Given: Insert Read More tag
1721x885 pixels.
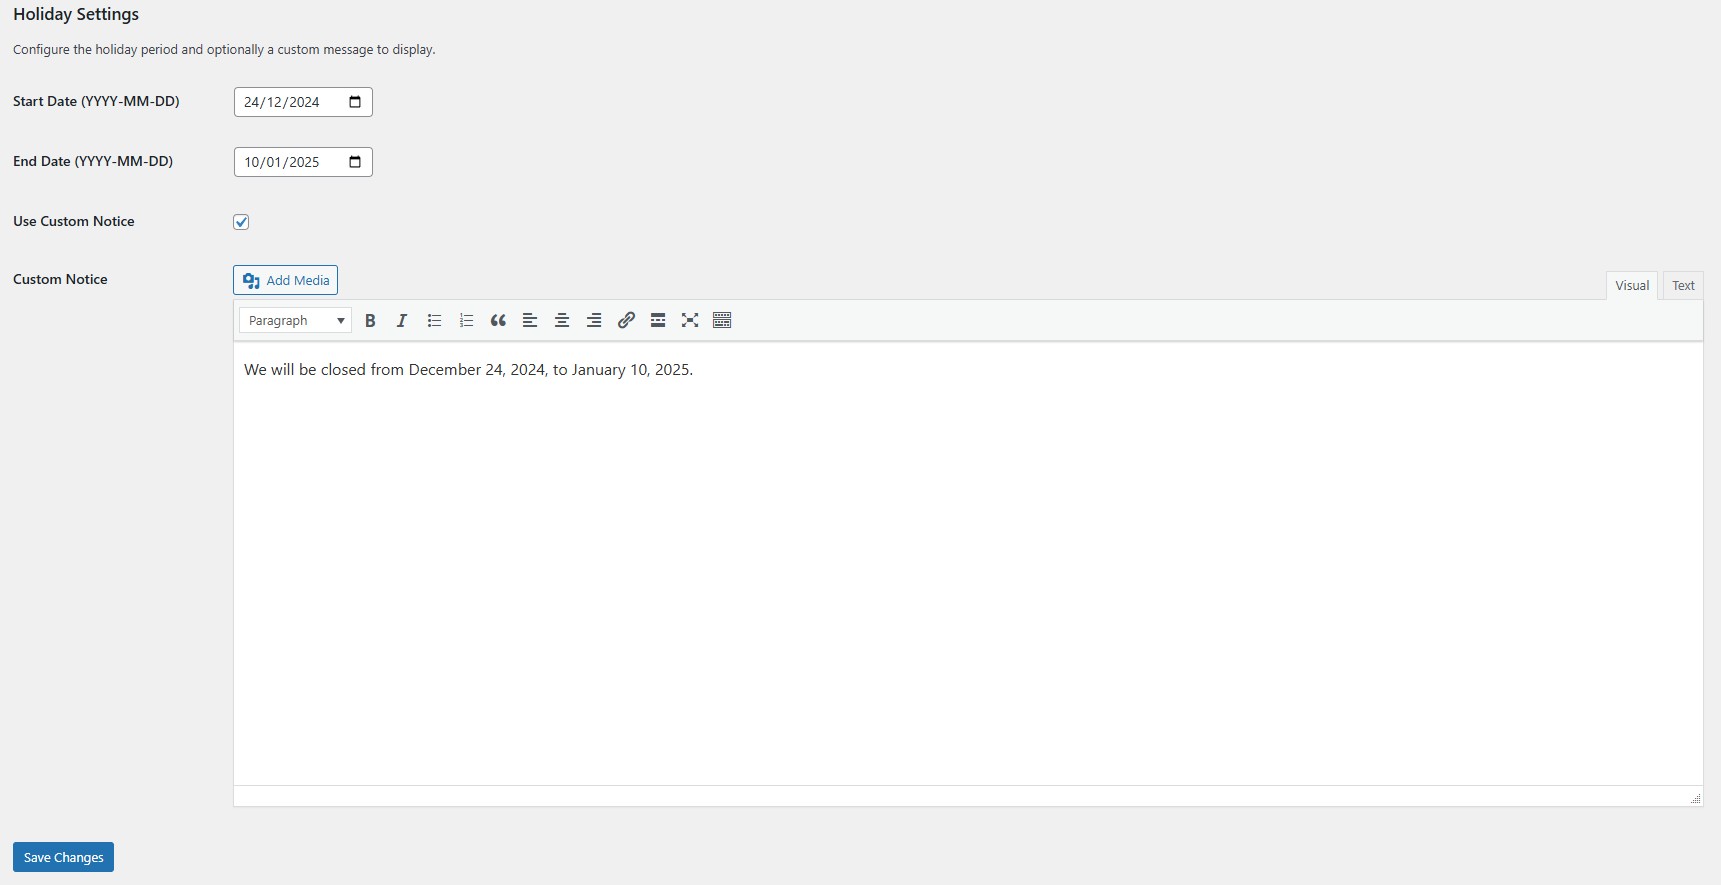Looking at the screenshot, I should pyautogui.click(x=658, y=320).
